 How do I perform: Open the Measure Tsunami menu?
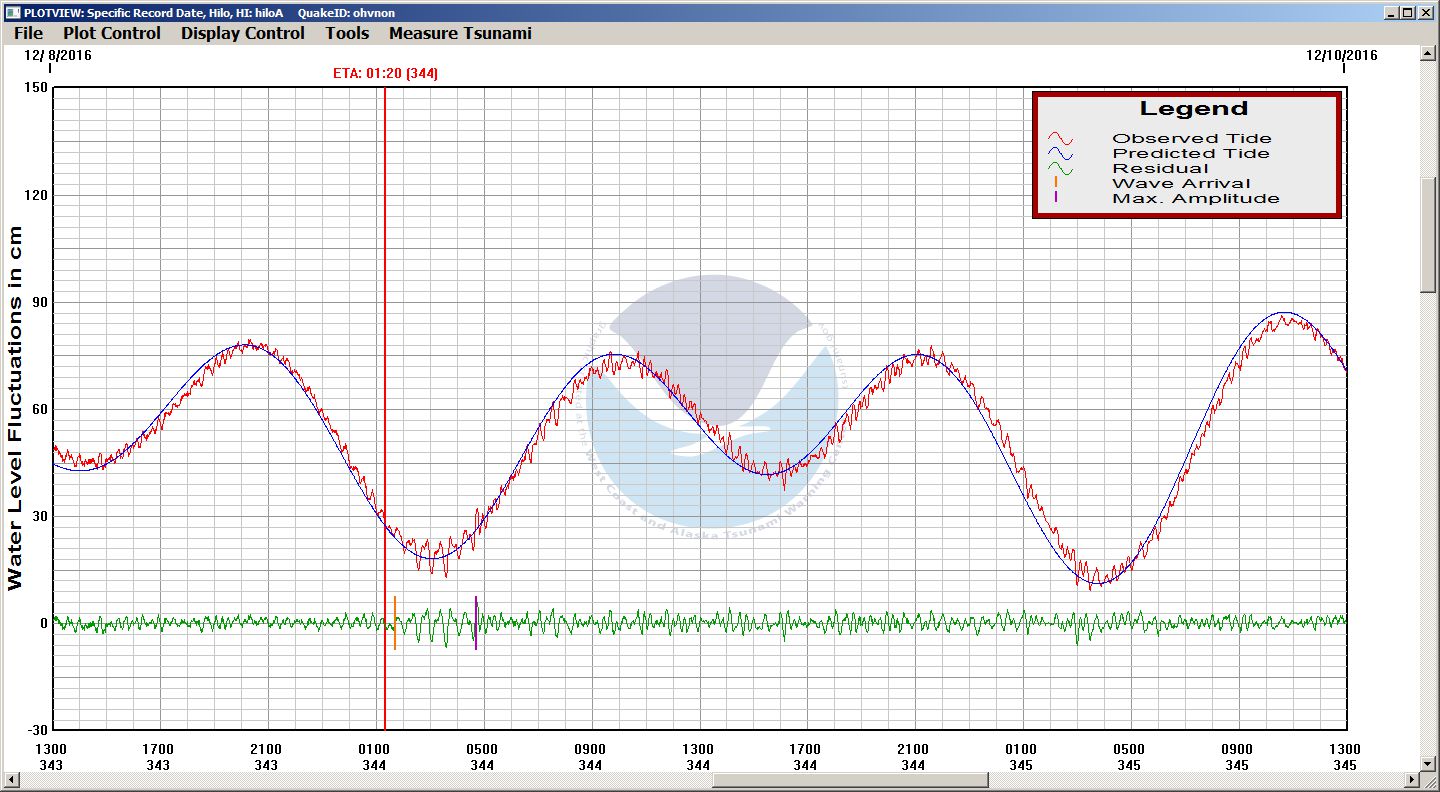tap(460, 33)
